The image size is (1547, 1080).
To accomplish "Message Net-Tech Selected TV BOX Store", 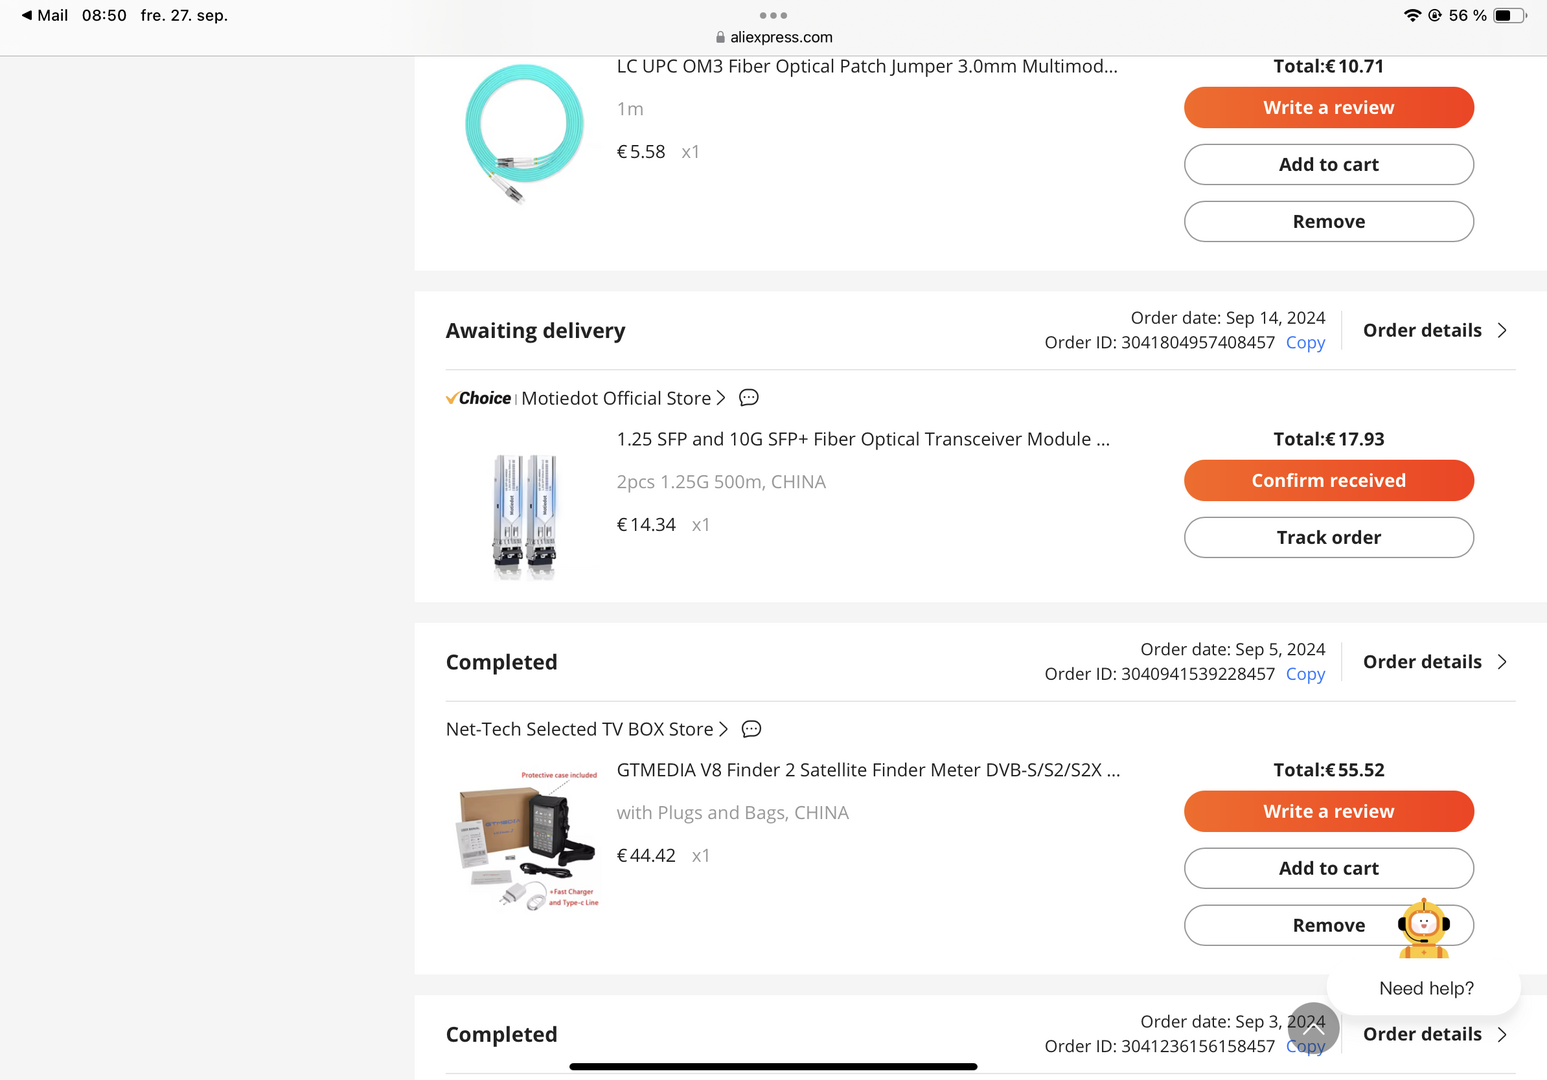I will (x=751, y=729).
